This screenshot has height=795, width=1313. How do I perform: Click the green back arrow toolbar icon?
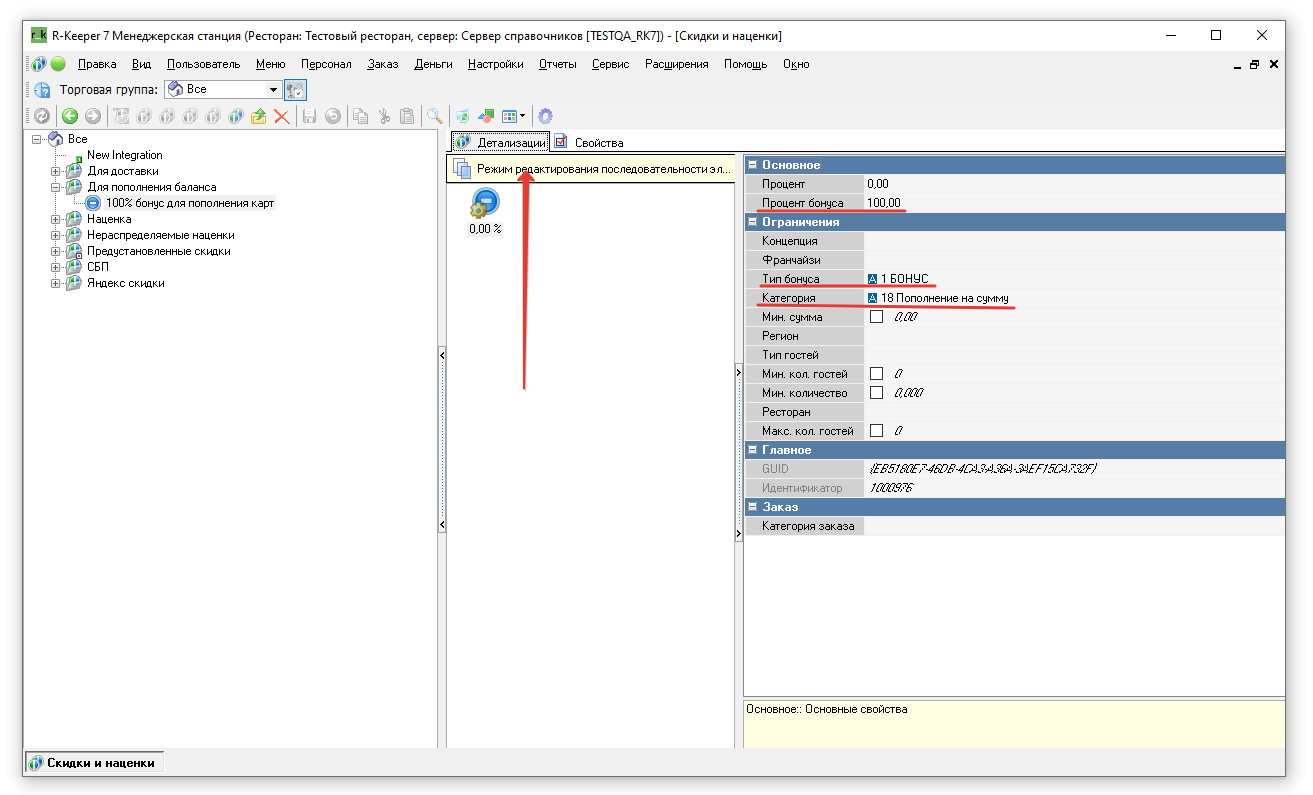pyautogui.click(x=70, y=116)
